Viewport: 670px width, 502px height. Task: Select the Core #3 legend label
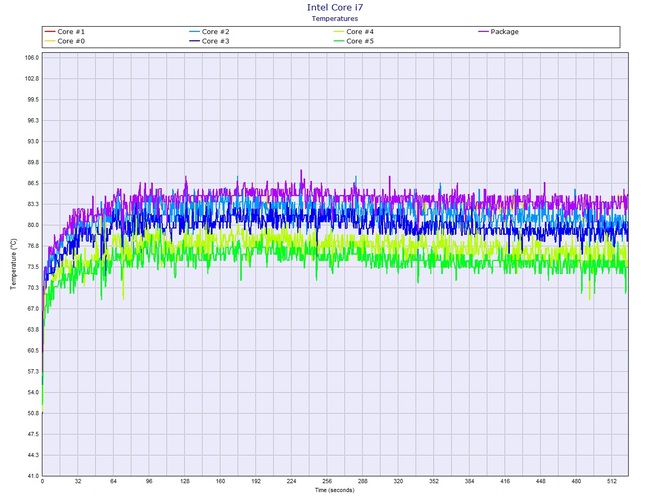click(216, 41)
